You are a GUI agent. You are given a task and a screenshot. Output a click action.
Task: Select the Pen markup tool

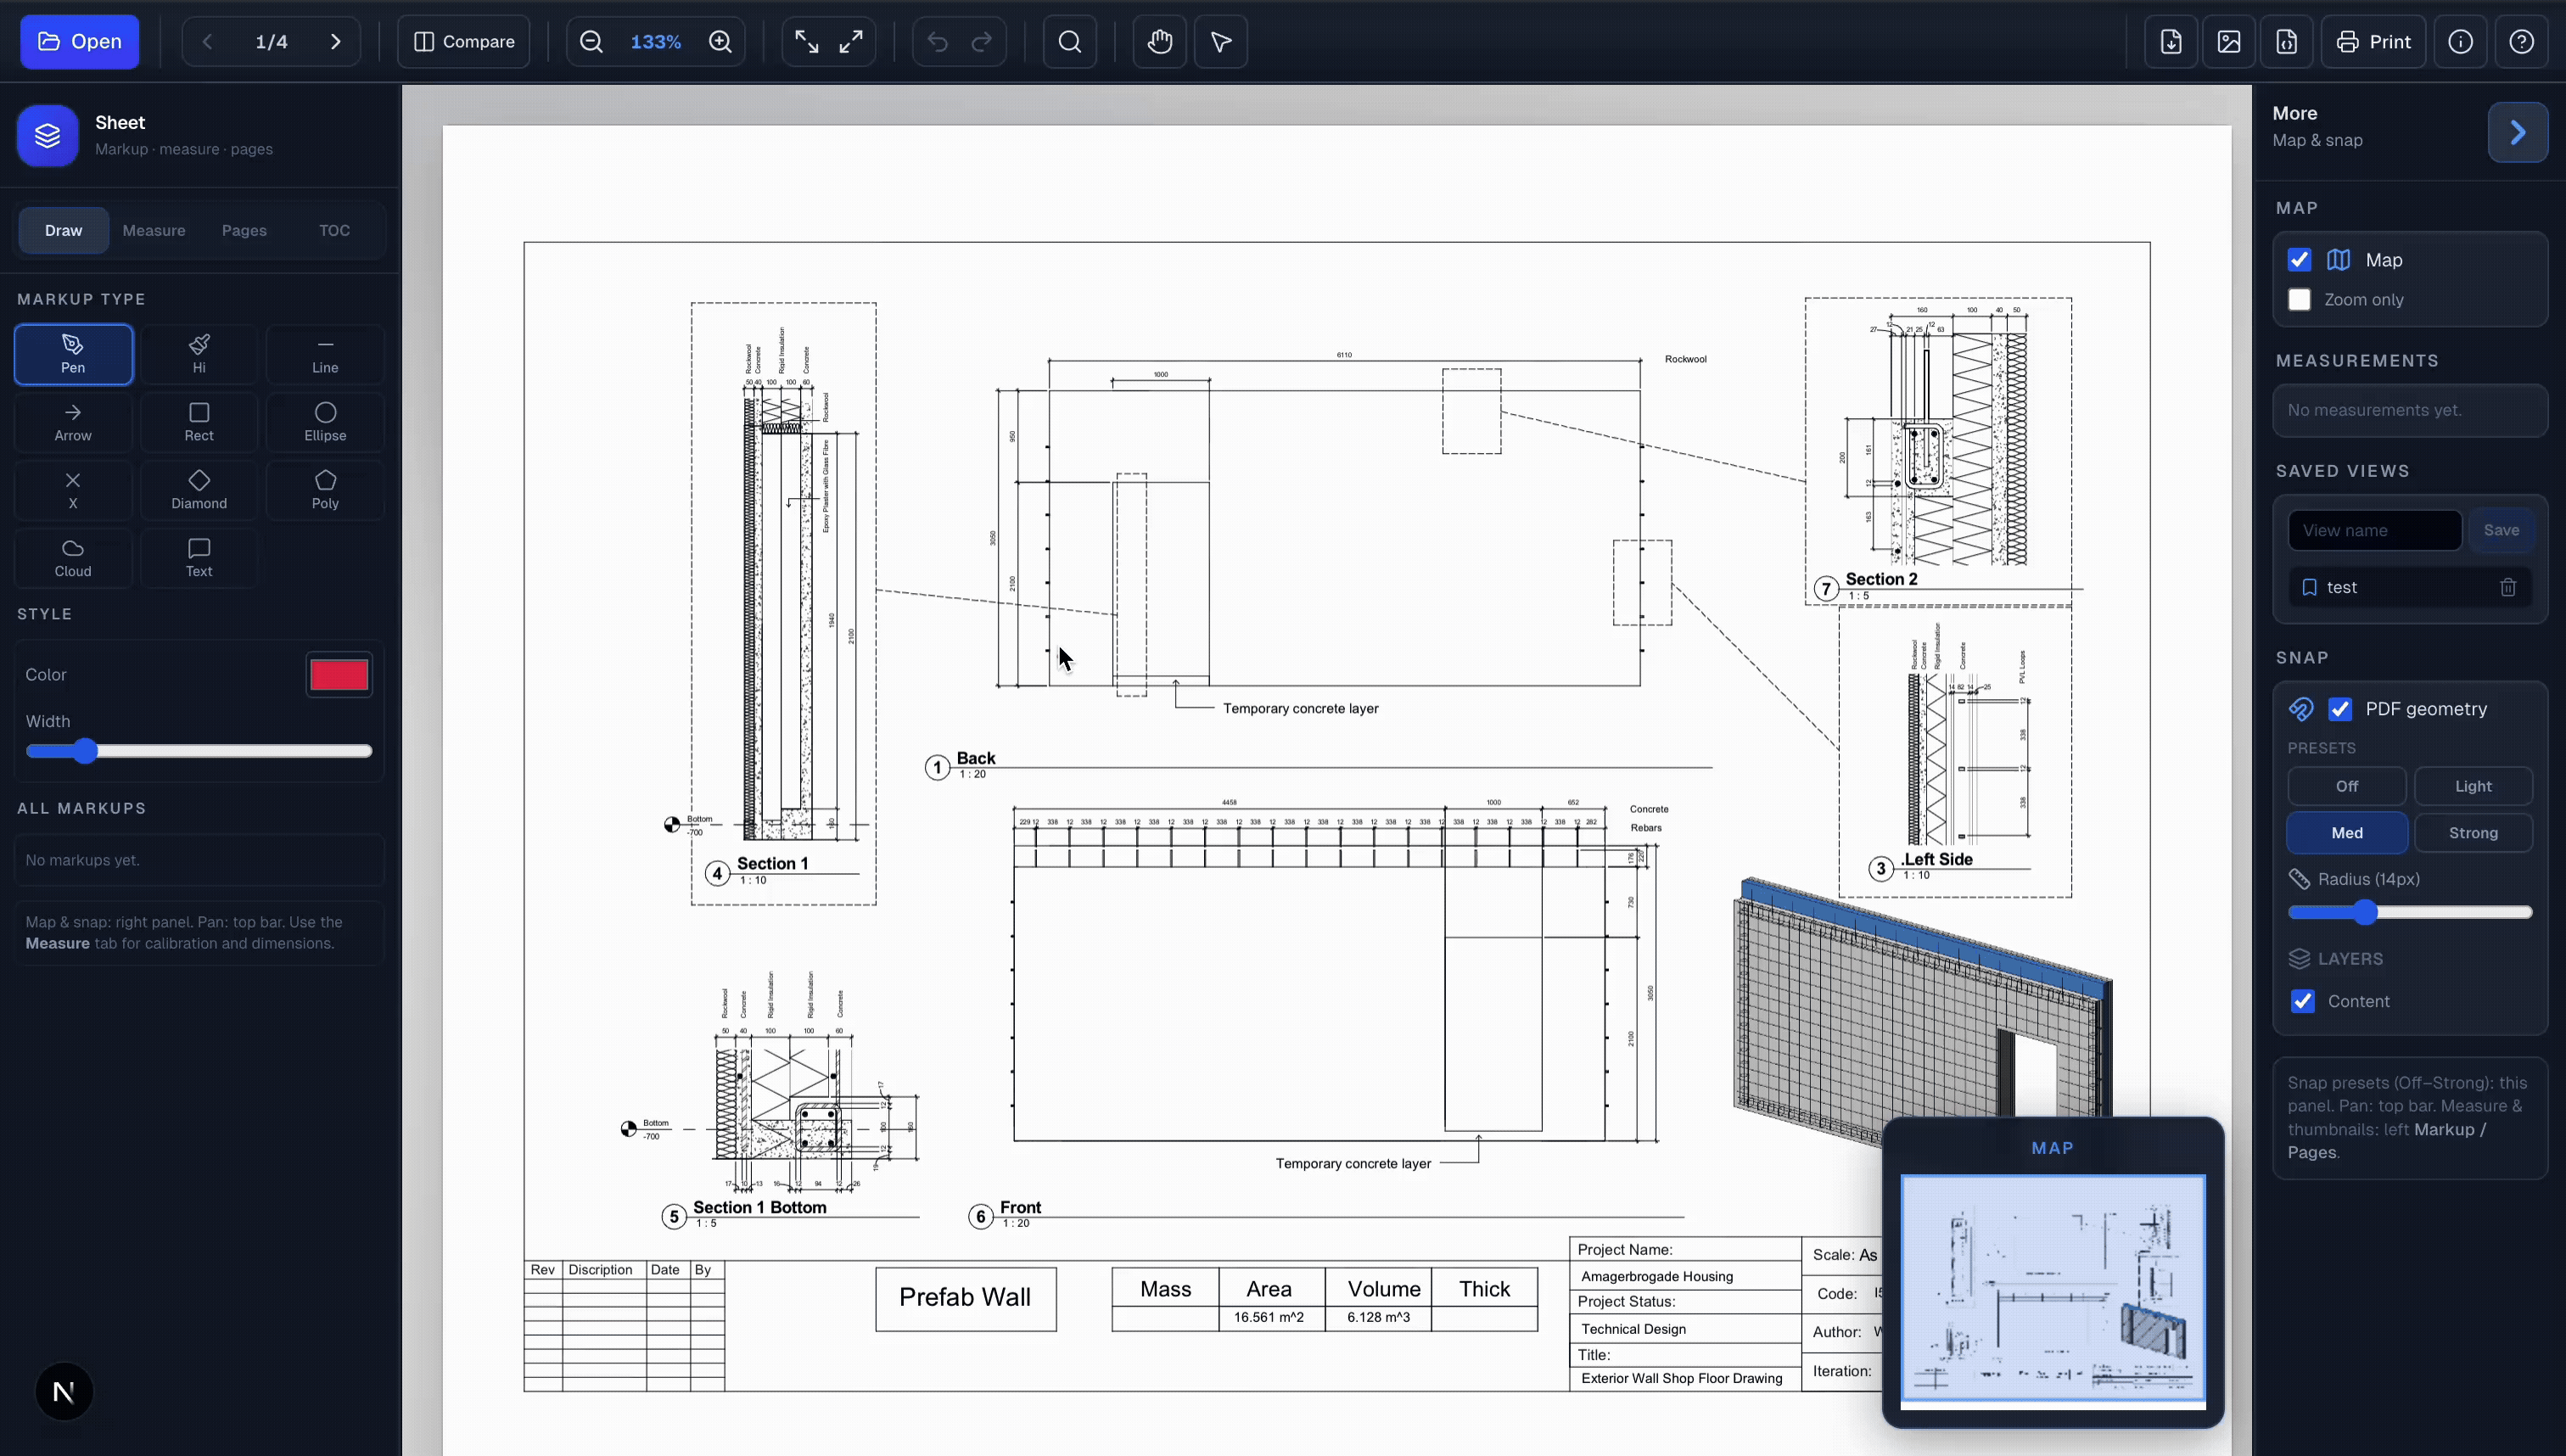pyautogui.click(x=72, y=354)
